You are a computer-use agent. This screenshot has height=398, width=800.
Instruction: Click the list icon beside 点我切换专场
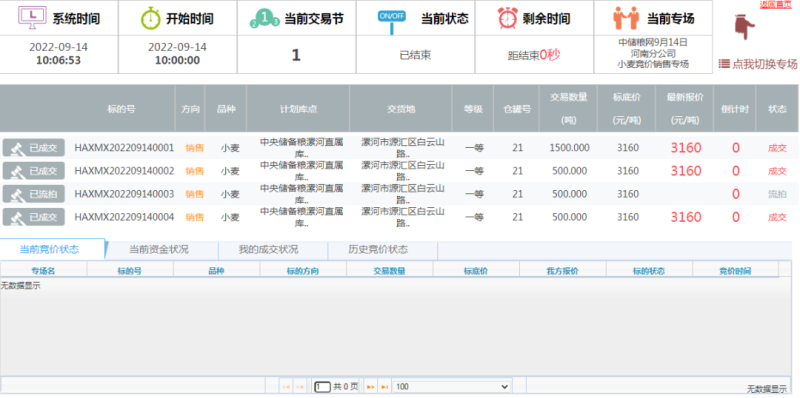point(724,64)
